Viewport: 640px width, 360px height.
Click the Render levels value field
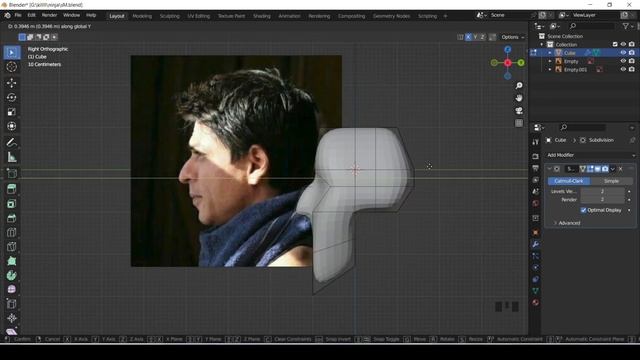602,200
